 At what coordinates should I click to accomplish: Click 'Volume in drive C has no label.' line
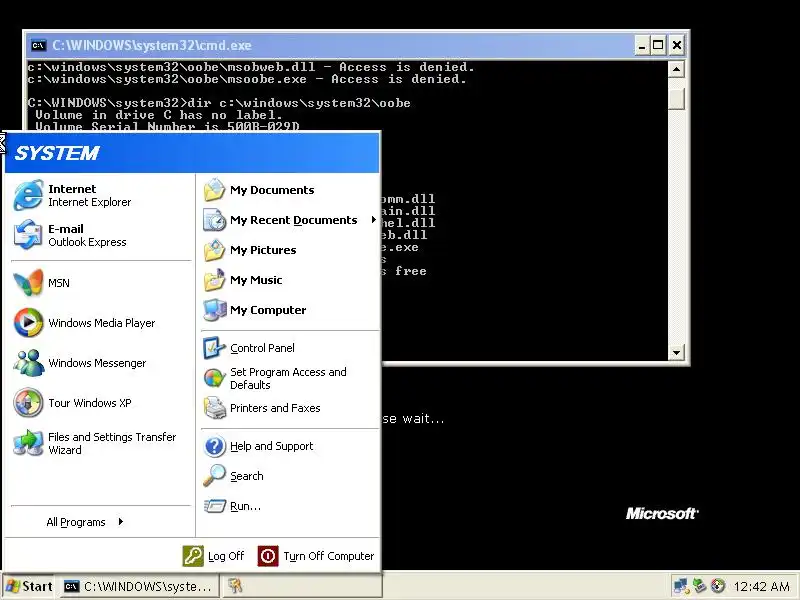click(x=159, y=115)
